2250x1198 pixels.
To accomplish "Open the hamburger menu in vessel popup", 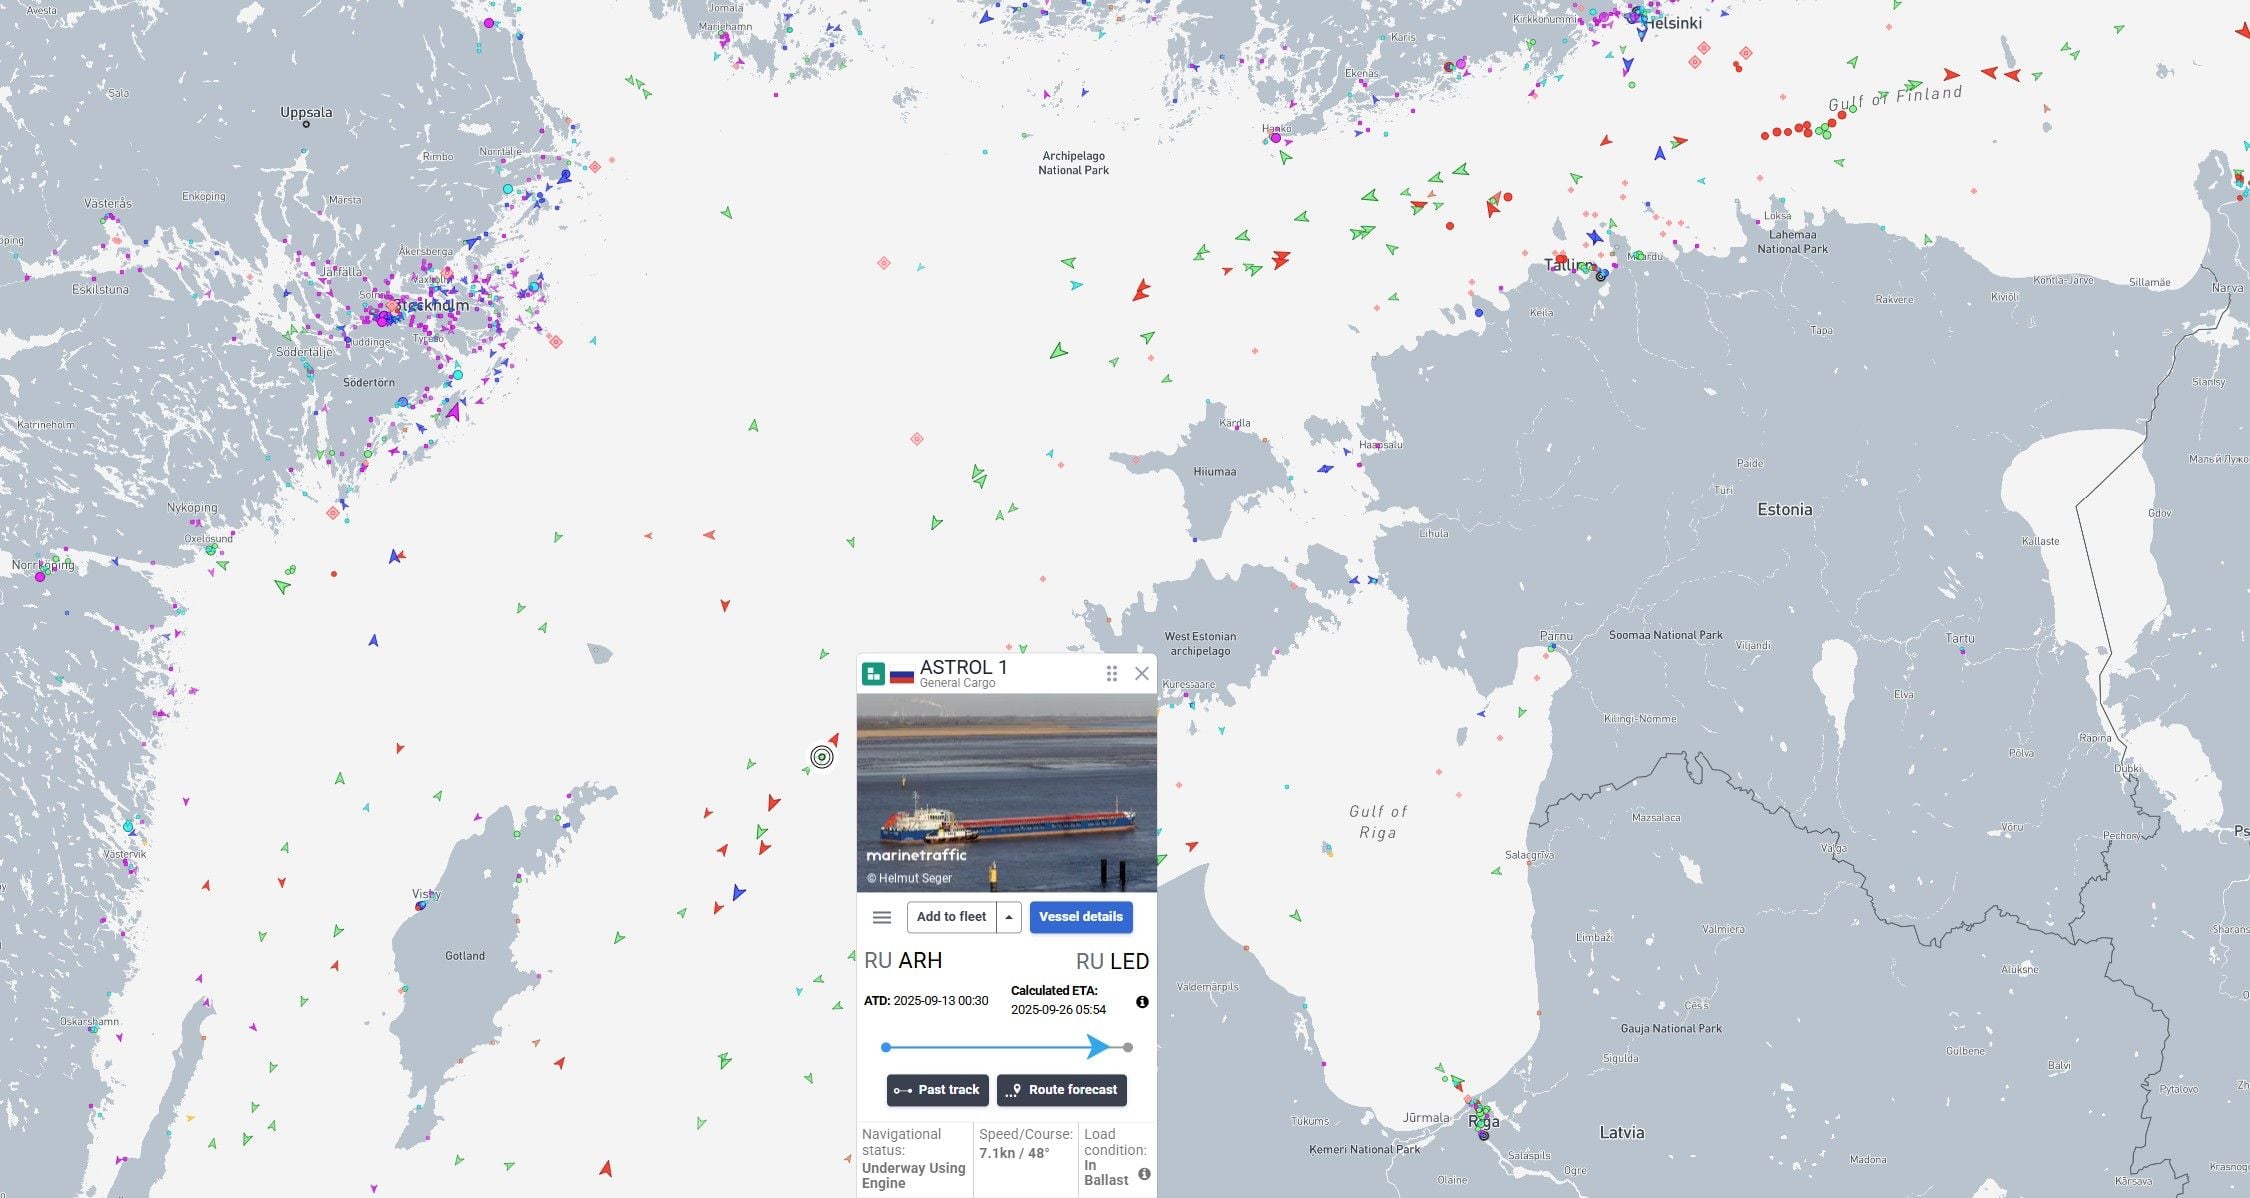I will [x=882, y=917].
